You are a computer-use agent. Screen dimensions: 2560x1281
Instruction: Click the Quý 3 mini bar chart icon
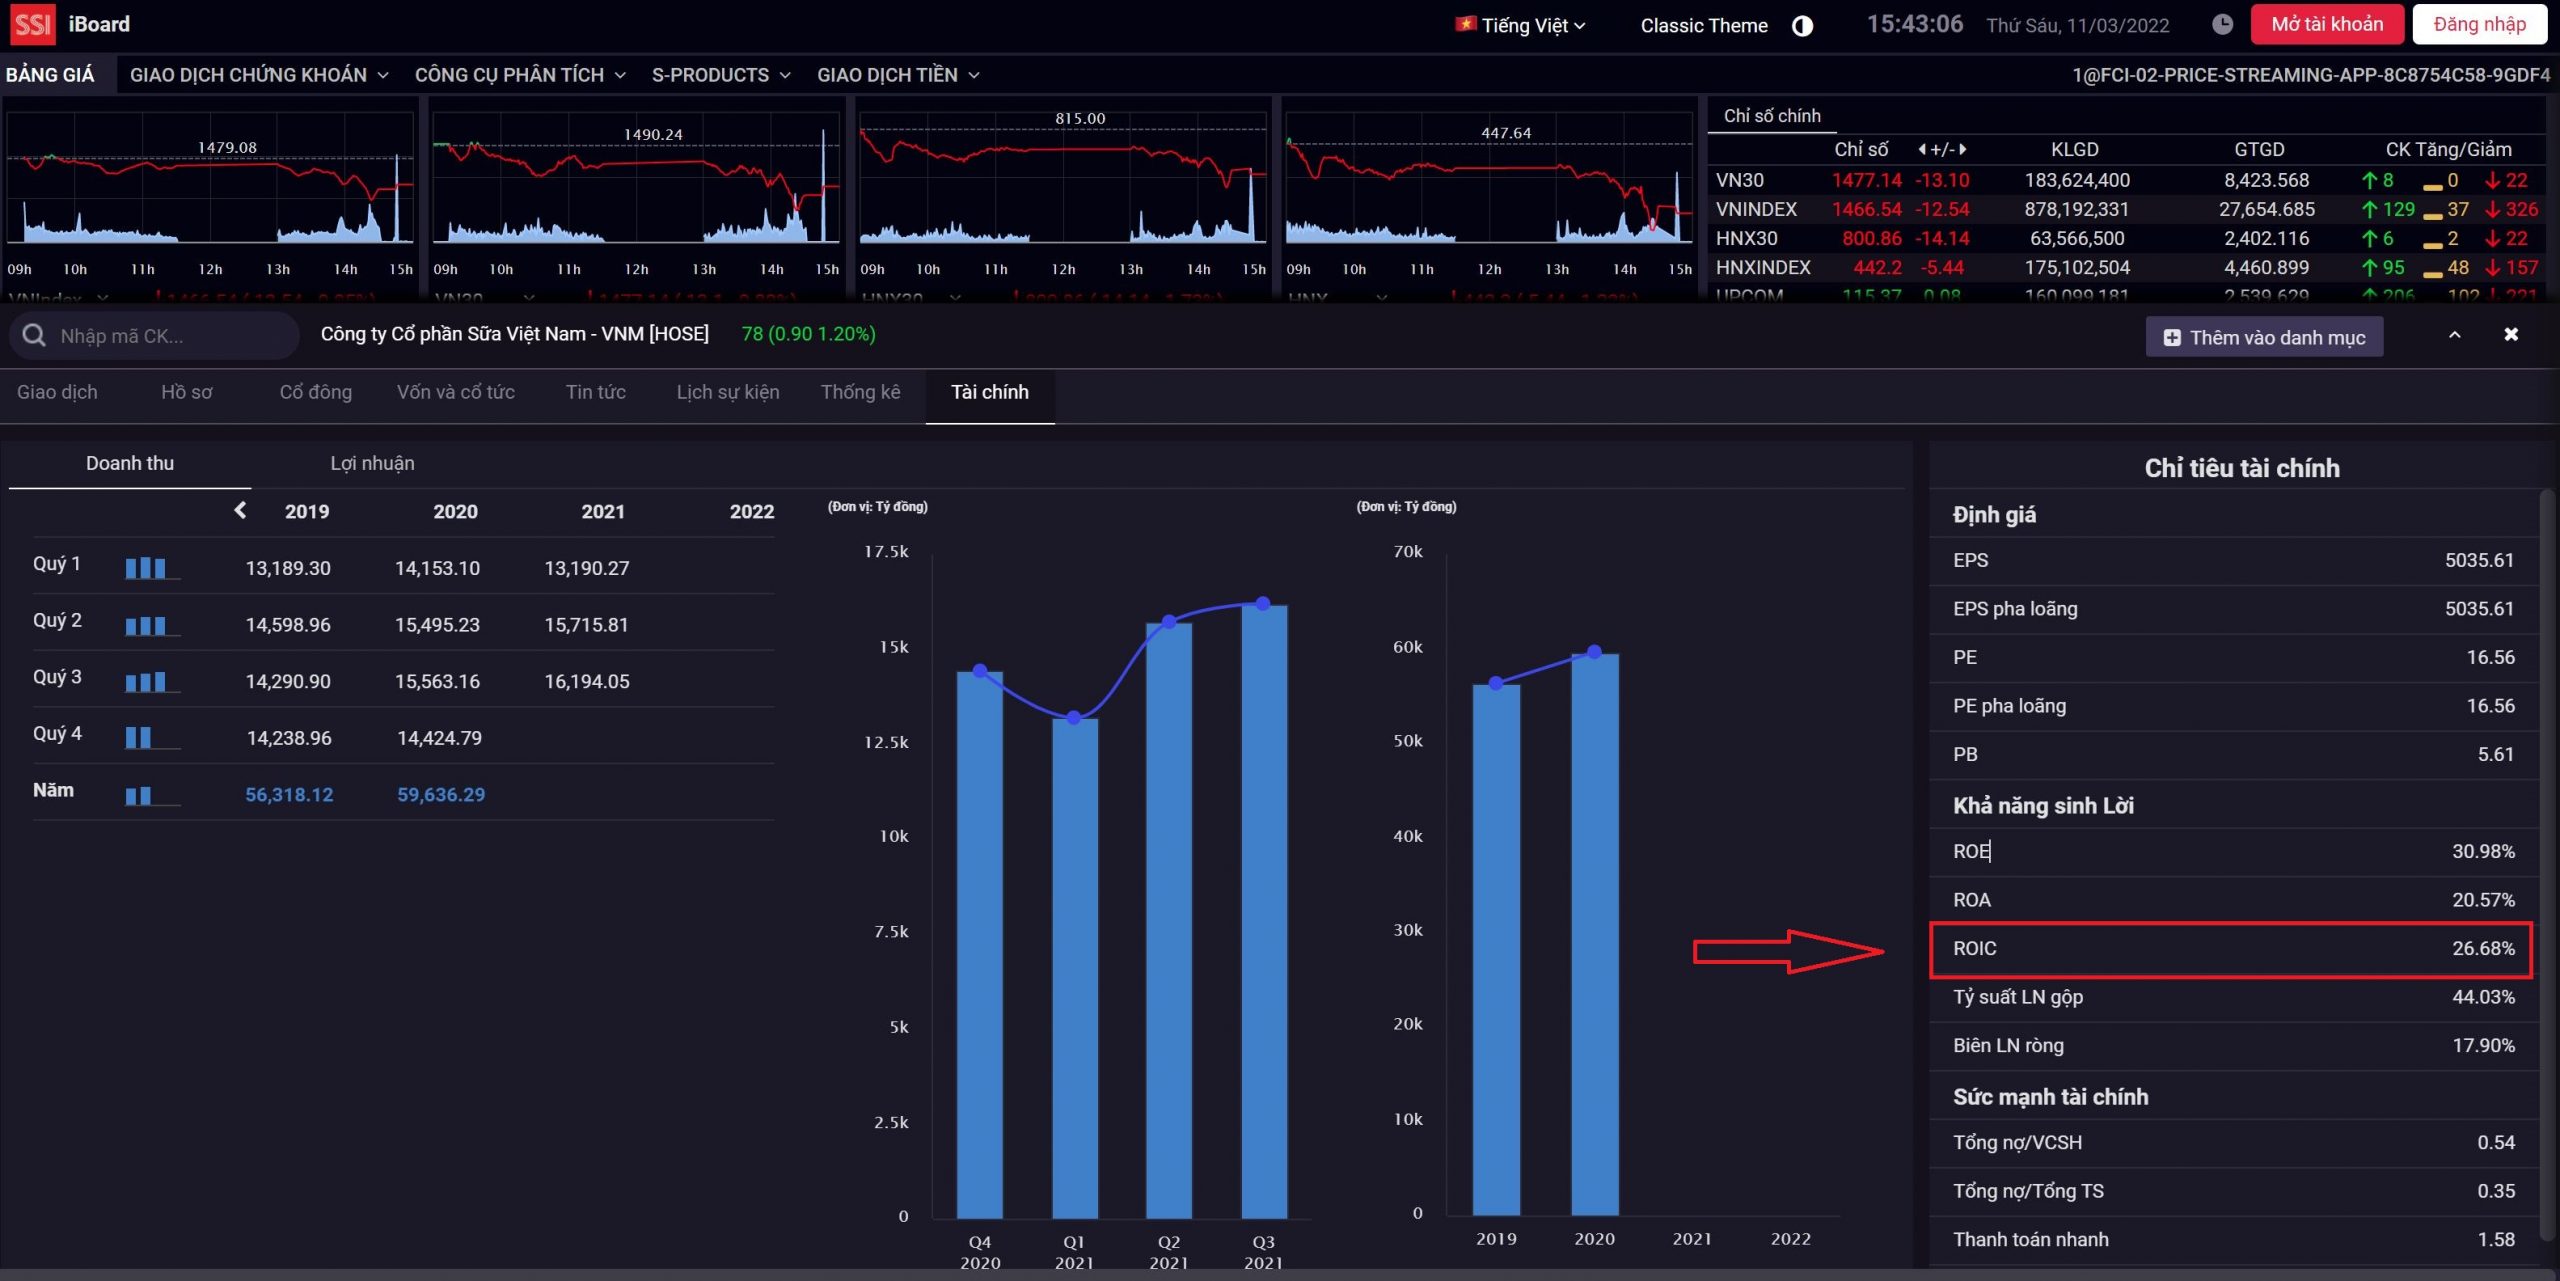tap(152, 682)
